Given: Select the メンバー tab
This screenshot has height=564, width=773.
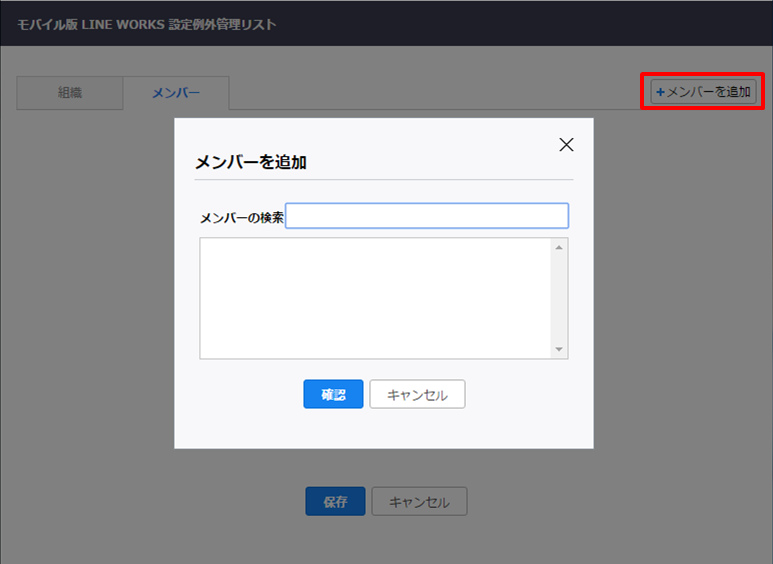Looking at the screenshot, I should tap(176, 93).
